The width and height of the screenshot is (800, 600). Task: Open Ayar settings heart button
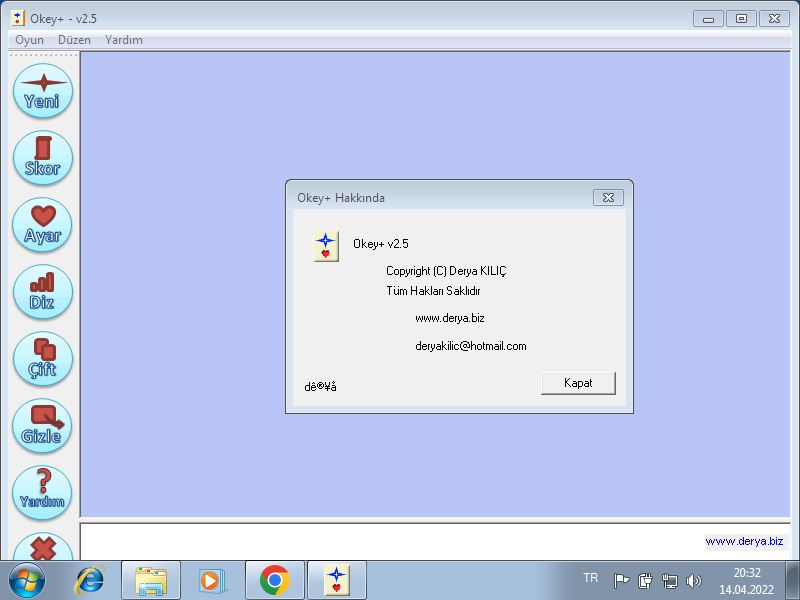(x=43, y=224)
